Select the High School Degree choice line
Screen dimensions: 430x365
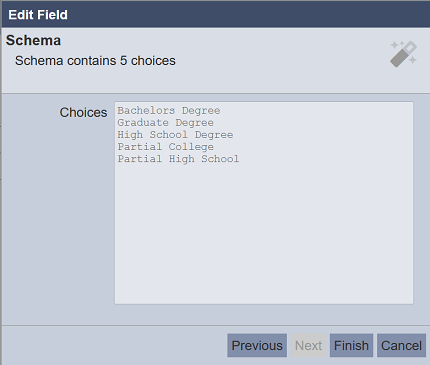[175, 134]
